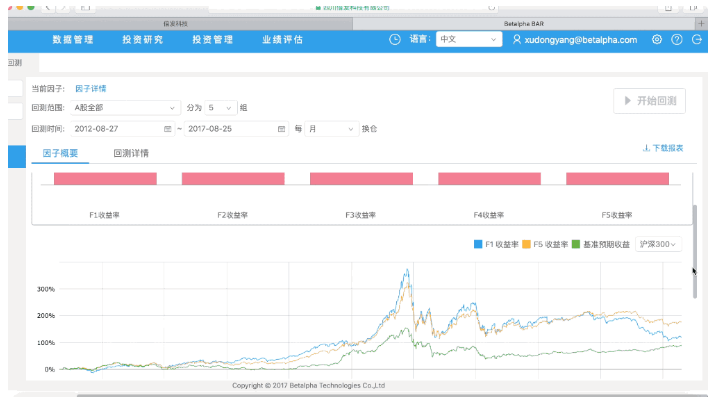Open the 数据管理 menu
716x397 pixels.
tap(73, 40)
